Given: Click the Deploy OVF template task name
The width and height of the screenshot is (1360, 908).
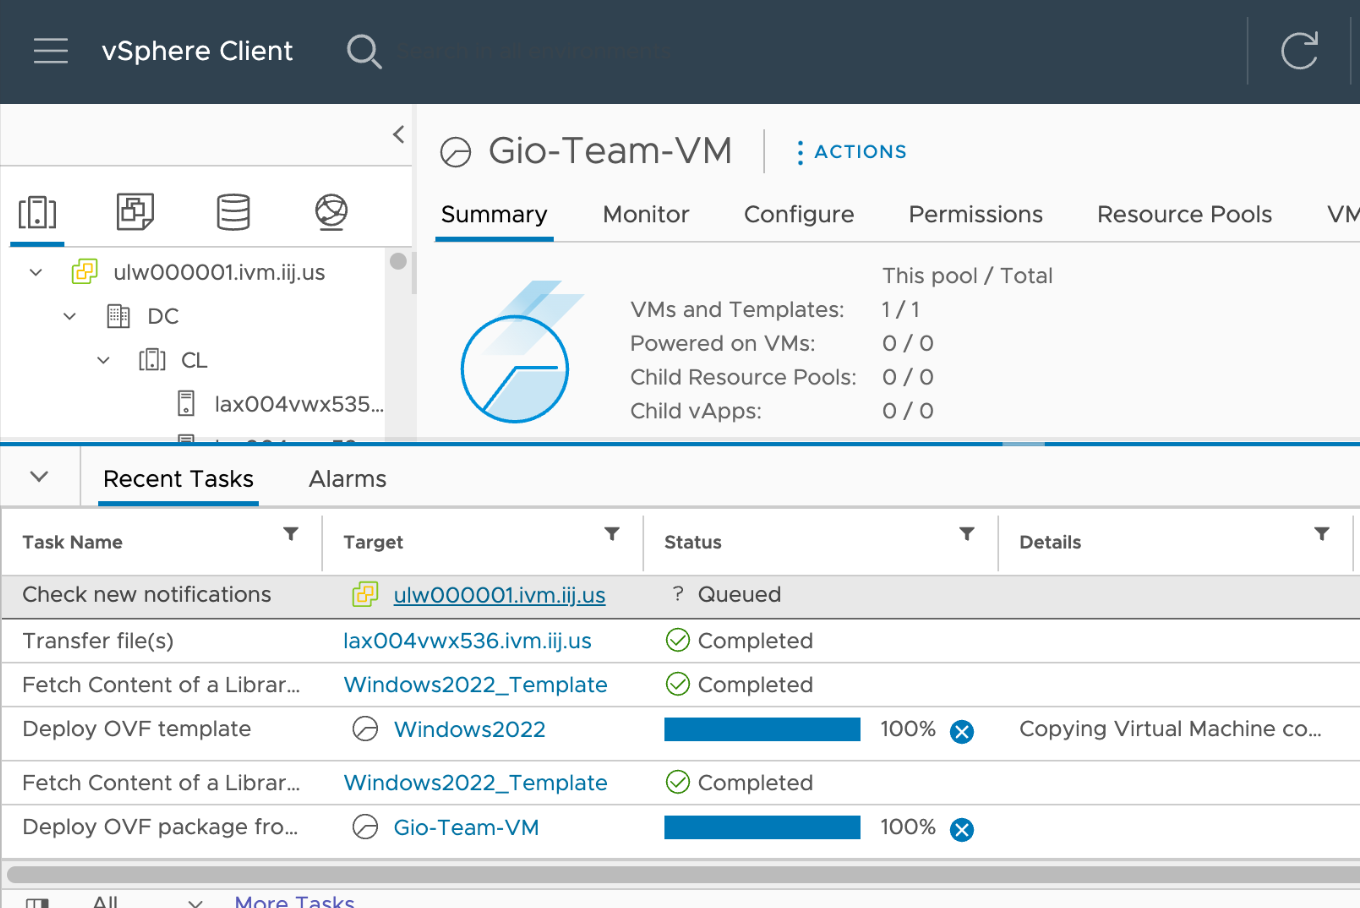Looking at the screenshot, I should pyautogui.click(x=137, y=729).
